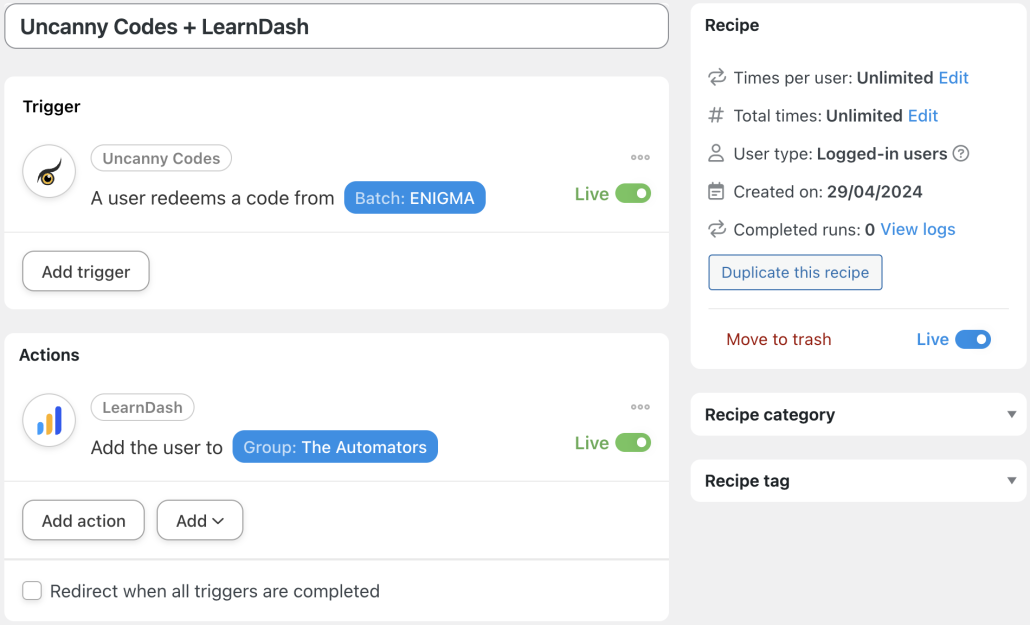This screenshot has height=625, width=1030.
Task: Open the Add dropdown next to Add action
Action: coord(199,520)
